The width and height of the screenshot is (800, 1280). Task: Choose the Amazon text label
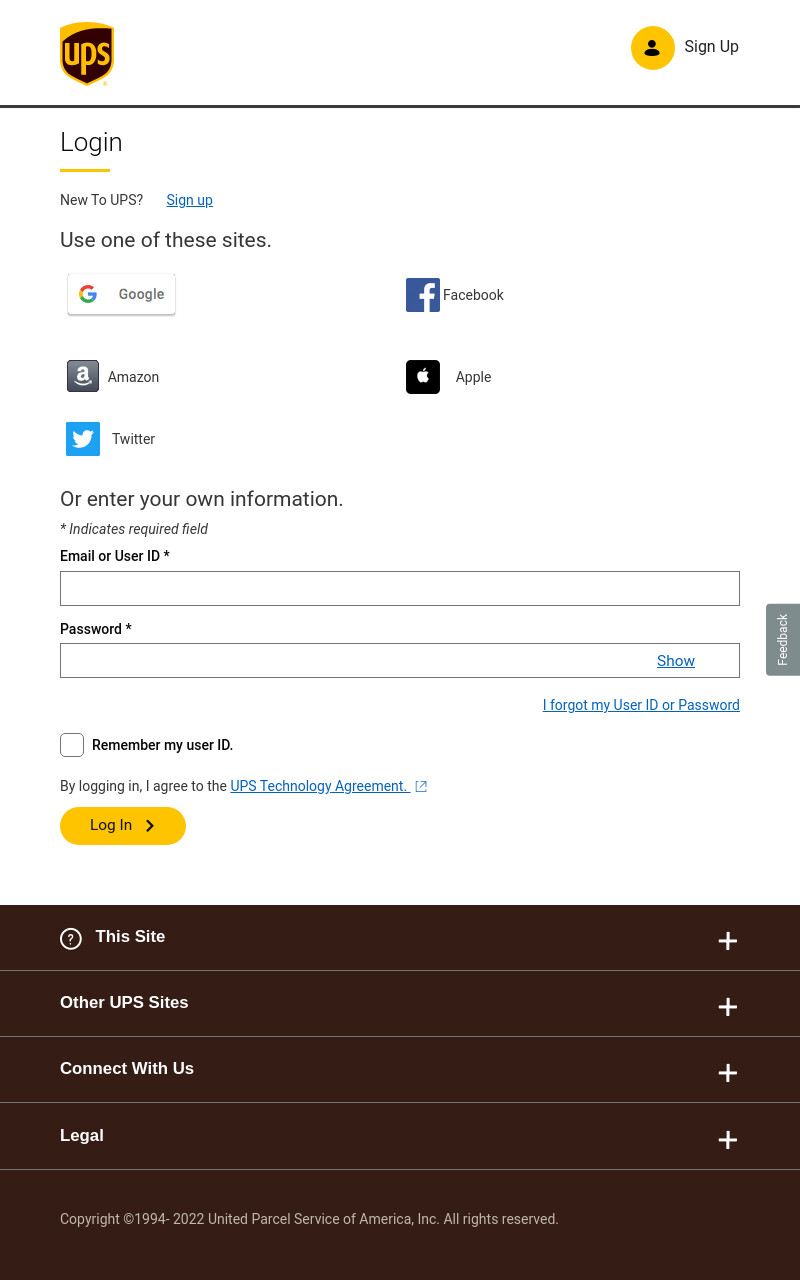133,377
